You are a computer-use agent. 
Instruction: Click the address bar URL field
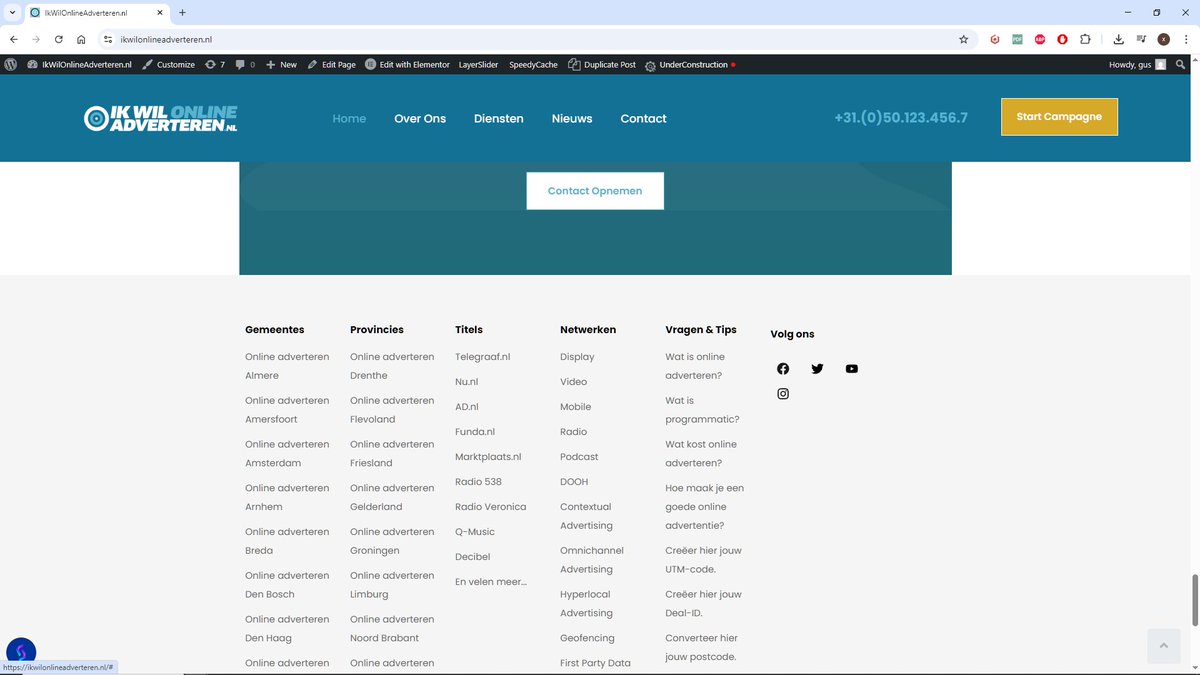pos(530,39)
